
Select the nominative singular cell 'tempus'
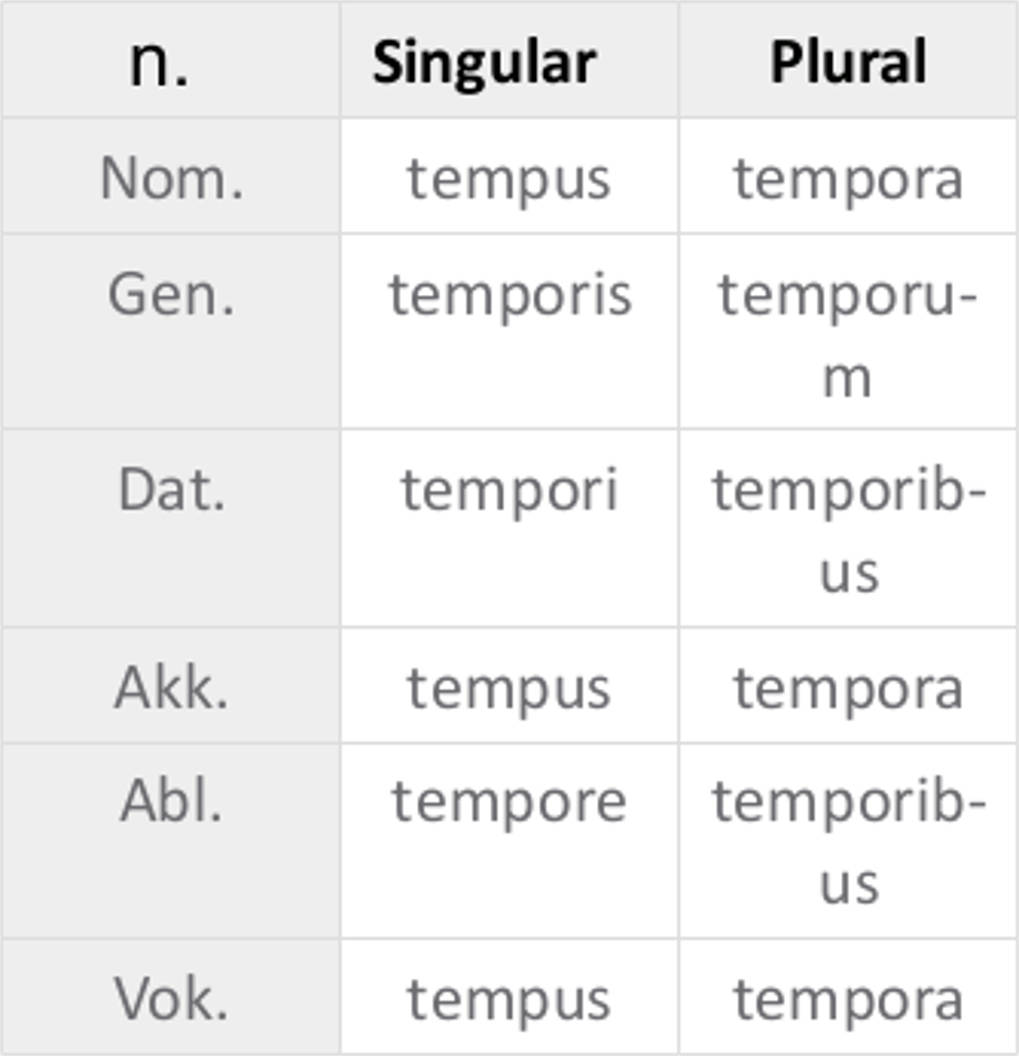pyautogui.click(x=508, y=179)
